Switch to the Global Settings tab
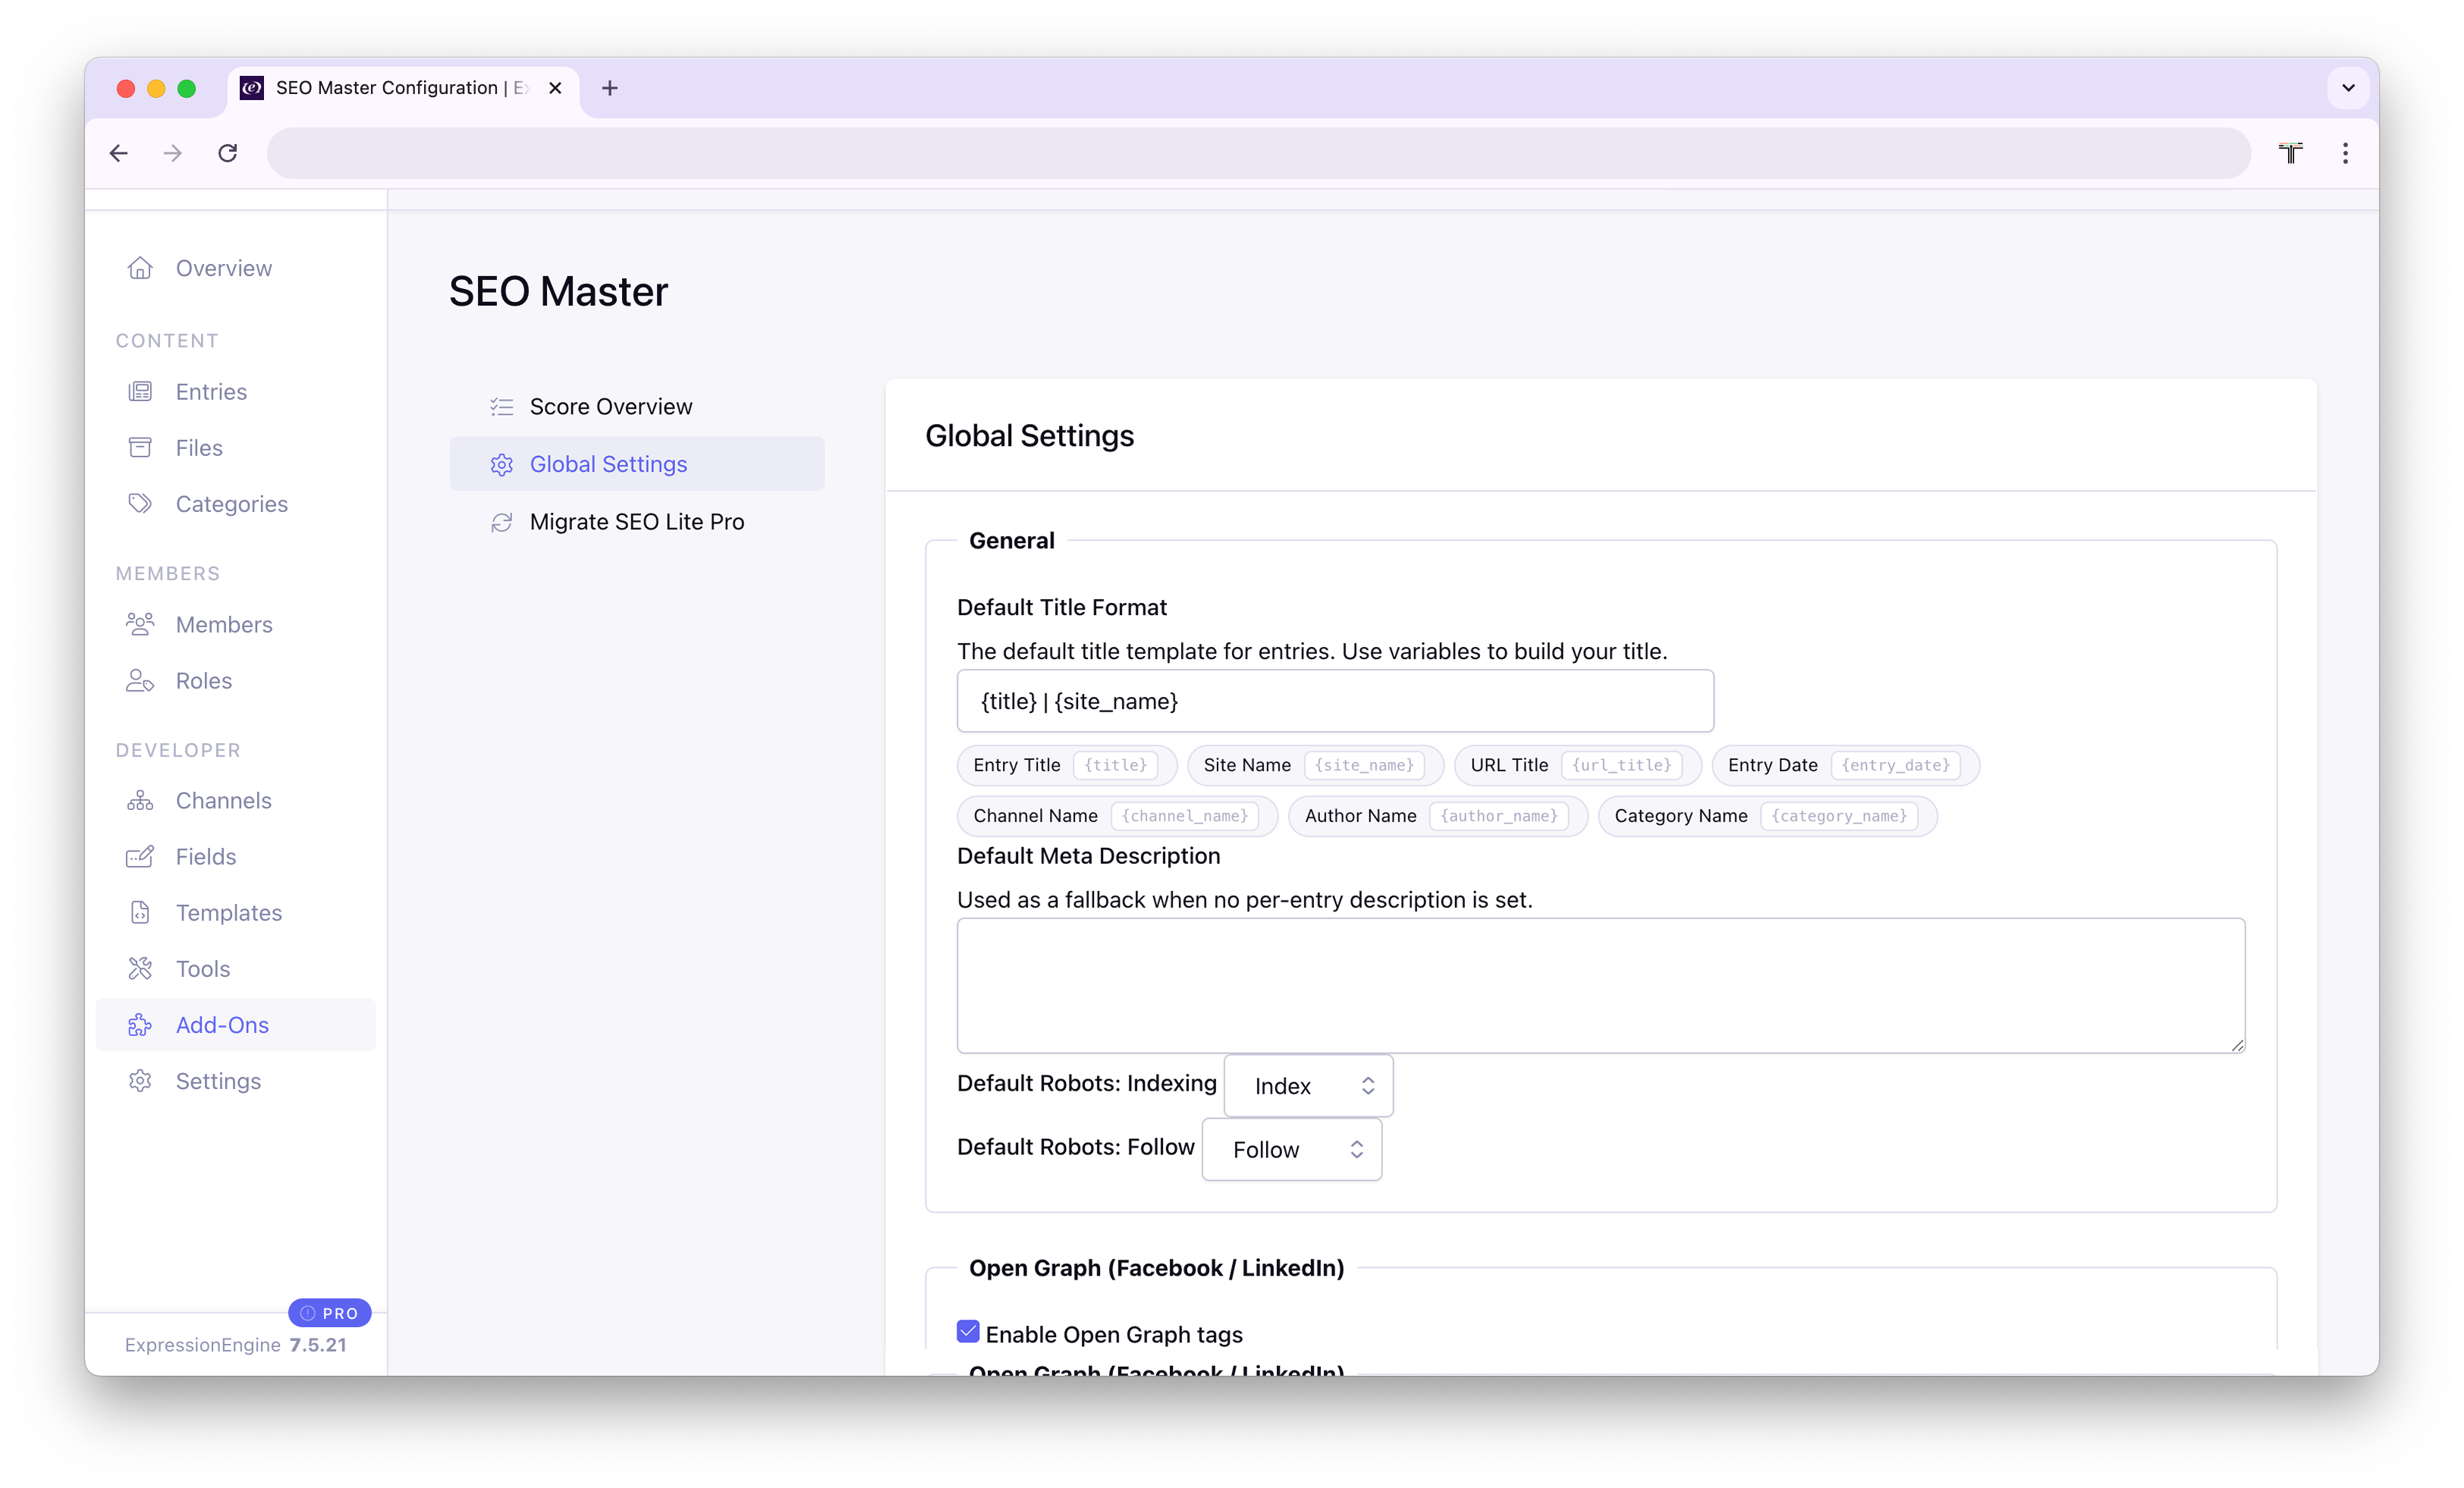 pos(608,463)
